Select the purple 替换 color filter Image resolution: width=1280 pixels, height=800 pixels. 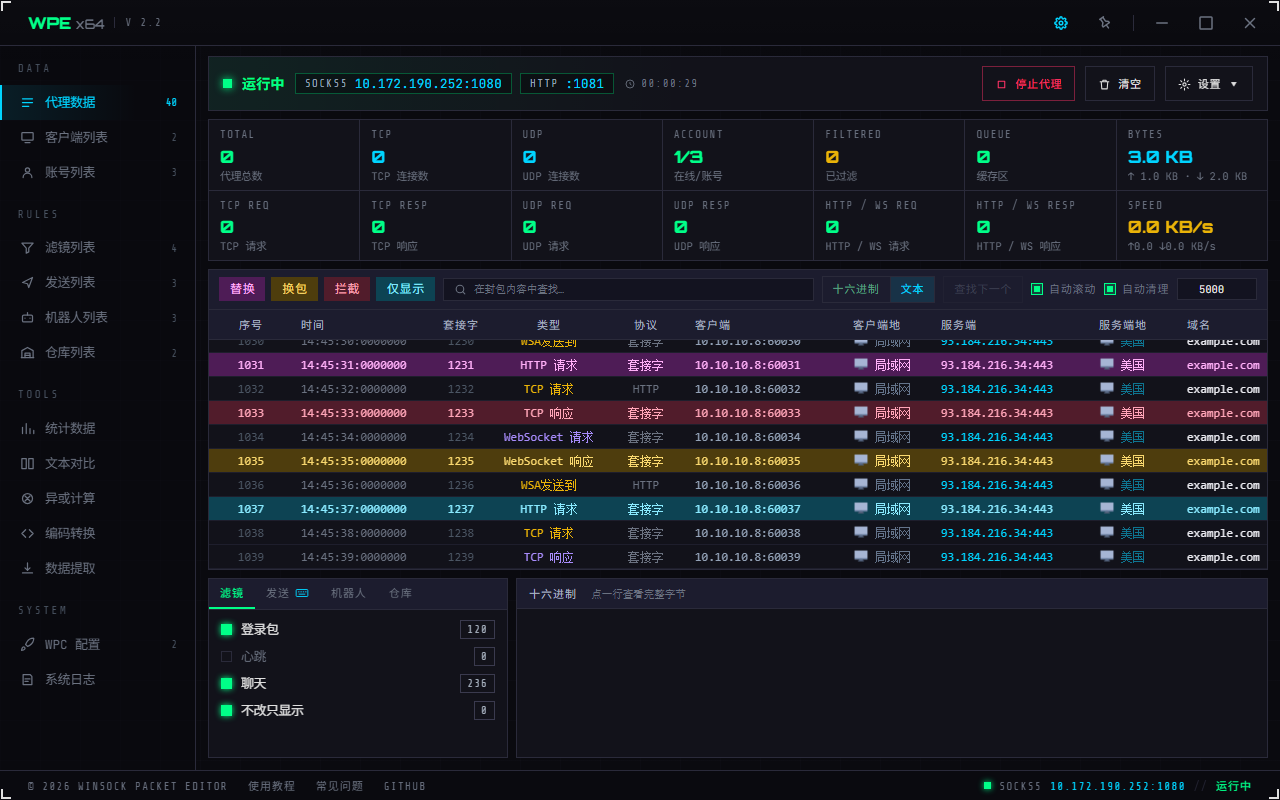[242, 289]
